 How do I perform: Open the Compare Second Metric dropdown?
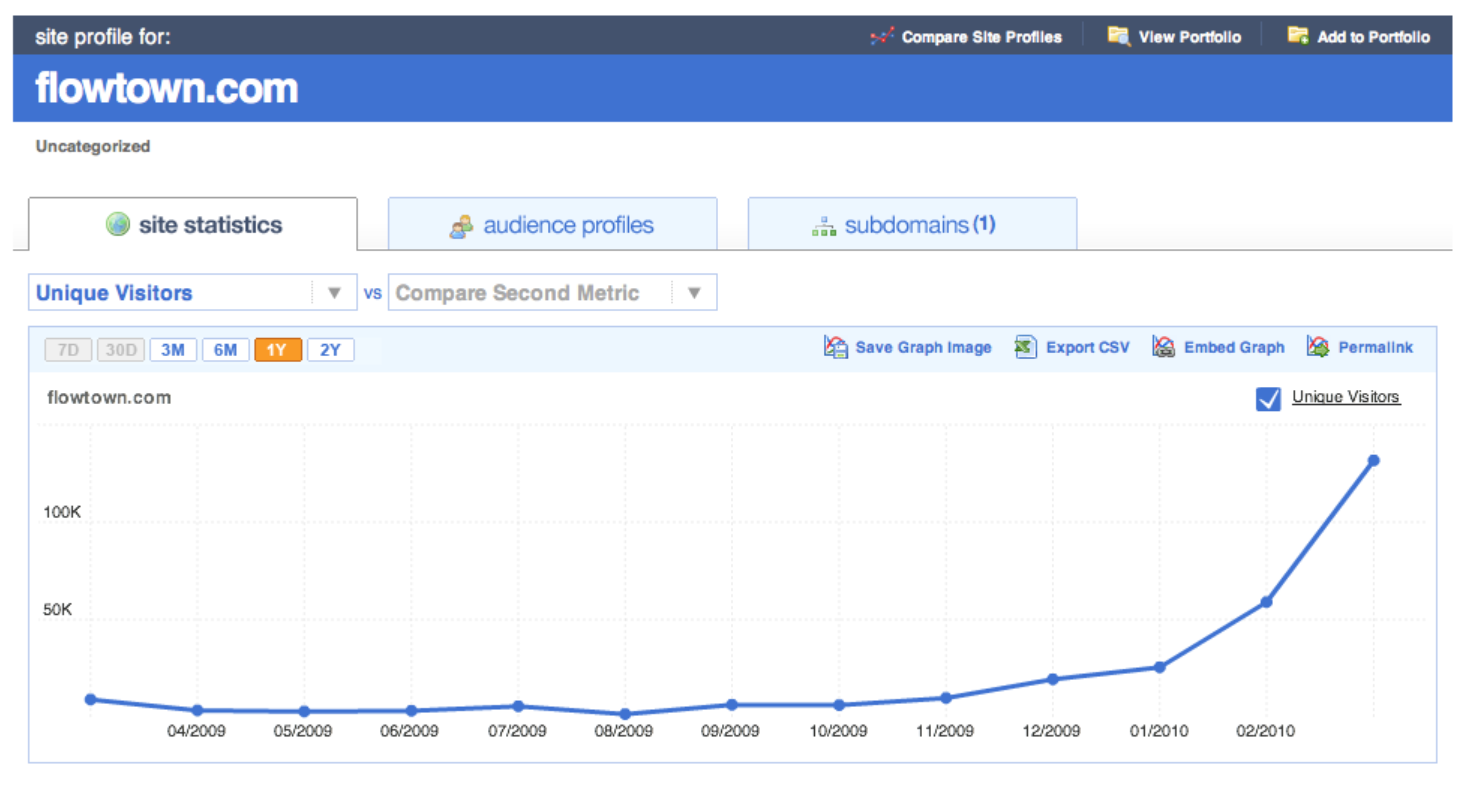[x=552, y=293]
